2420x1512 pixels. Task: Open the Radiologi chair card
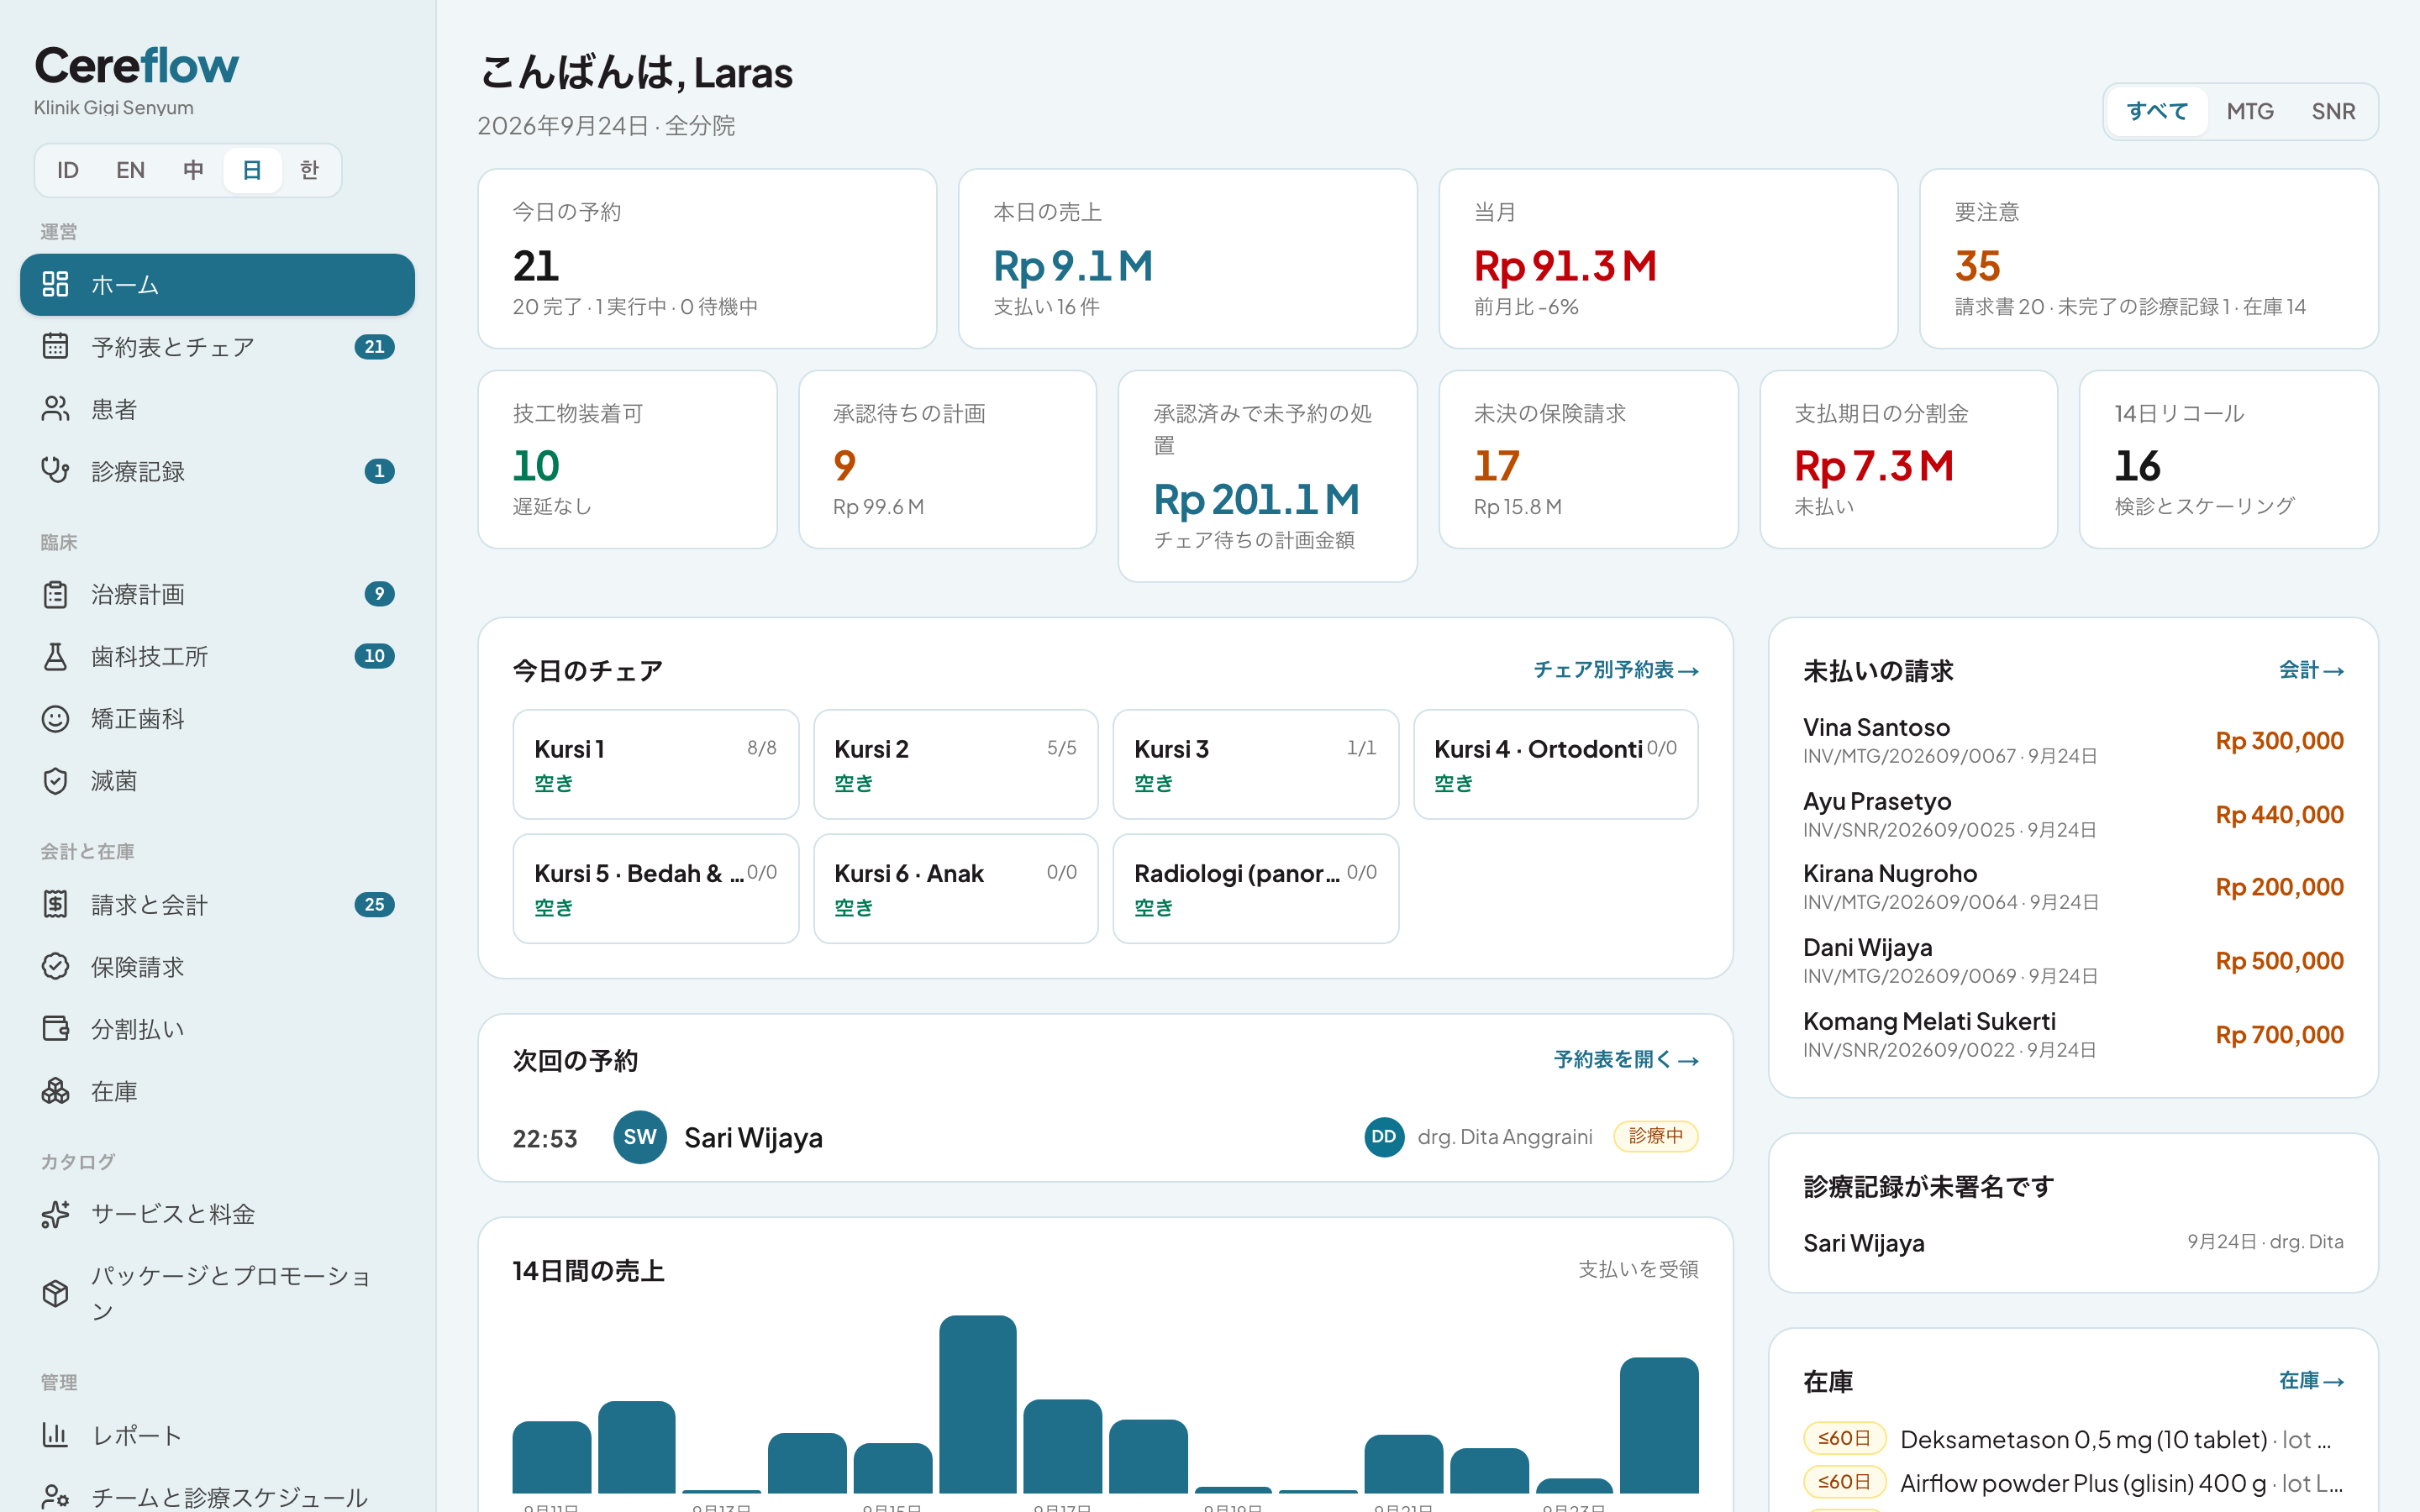click(1255, 889)
